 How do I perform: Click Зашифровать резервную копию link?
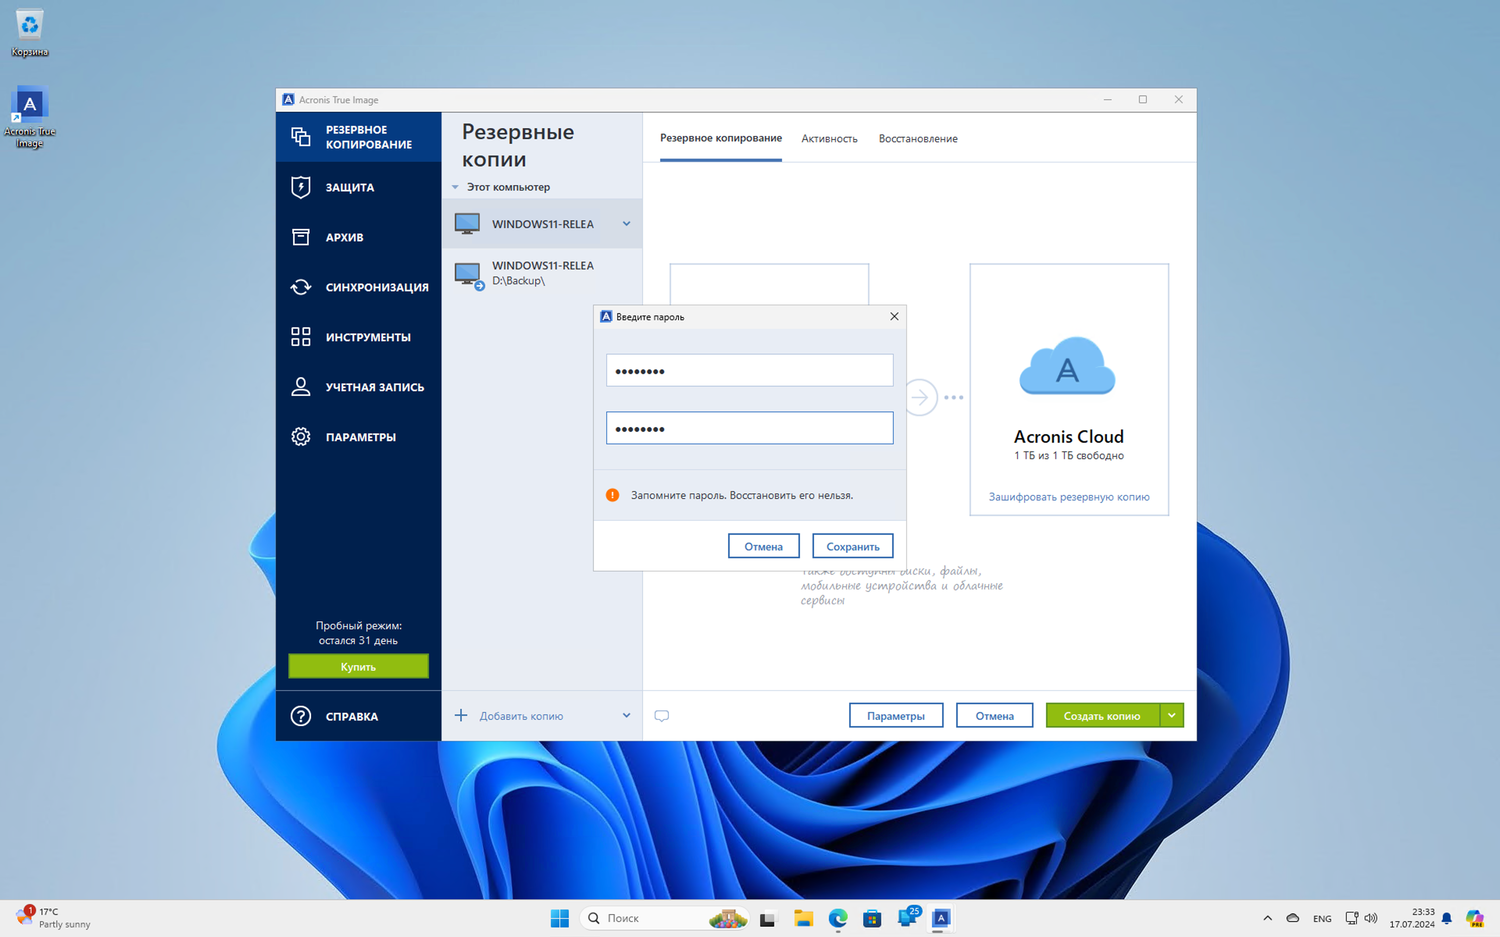click(x=1069, y=497)
